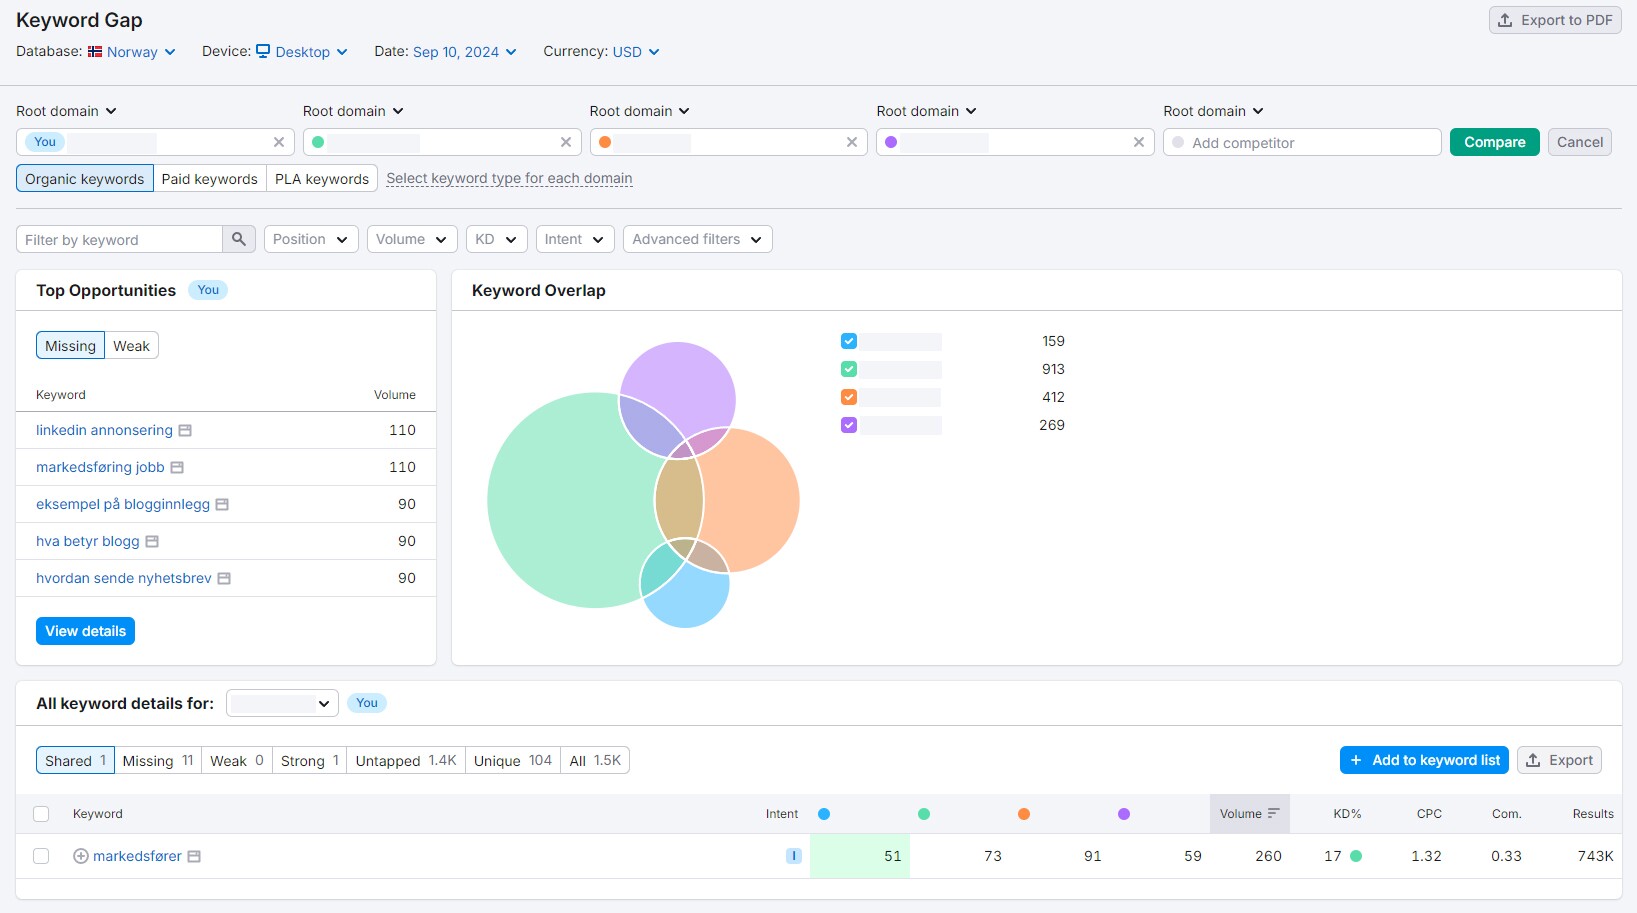This screenshot has height=913, width=1637.
Task: Click the plus icon before markedsfører keyword
Action: tap(81, 856)
